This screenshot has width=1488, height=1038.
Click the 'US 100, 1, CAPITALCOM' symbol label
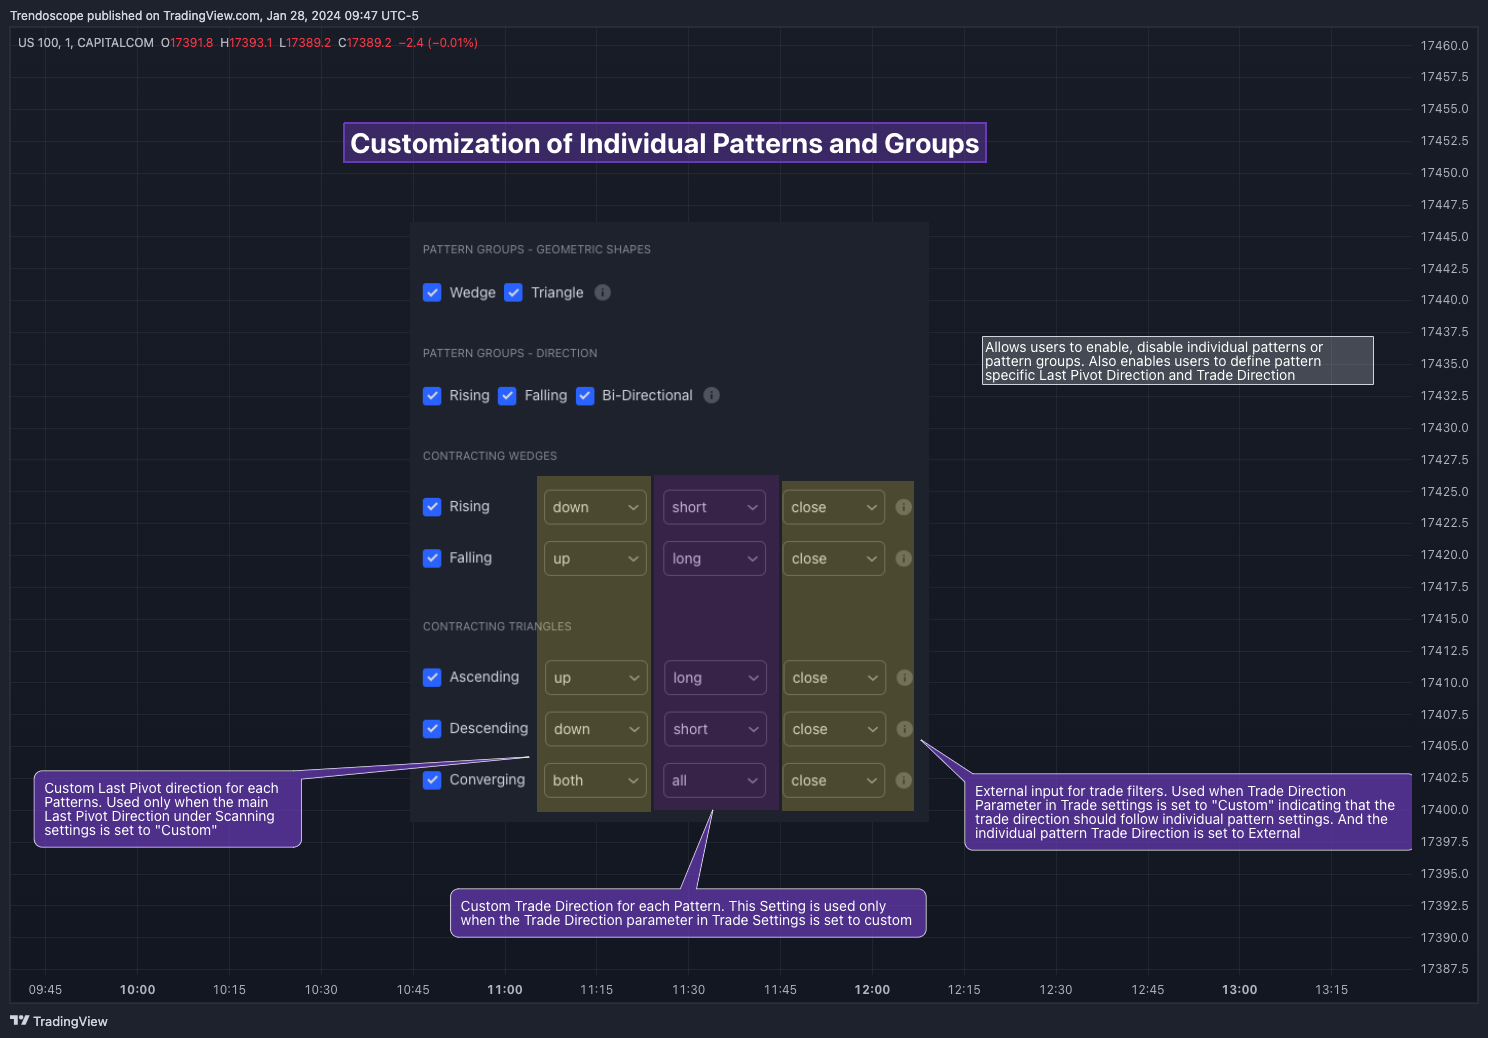(x=86, y=43)
